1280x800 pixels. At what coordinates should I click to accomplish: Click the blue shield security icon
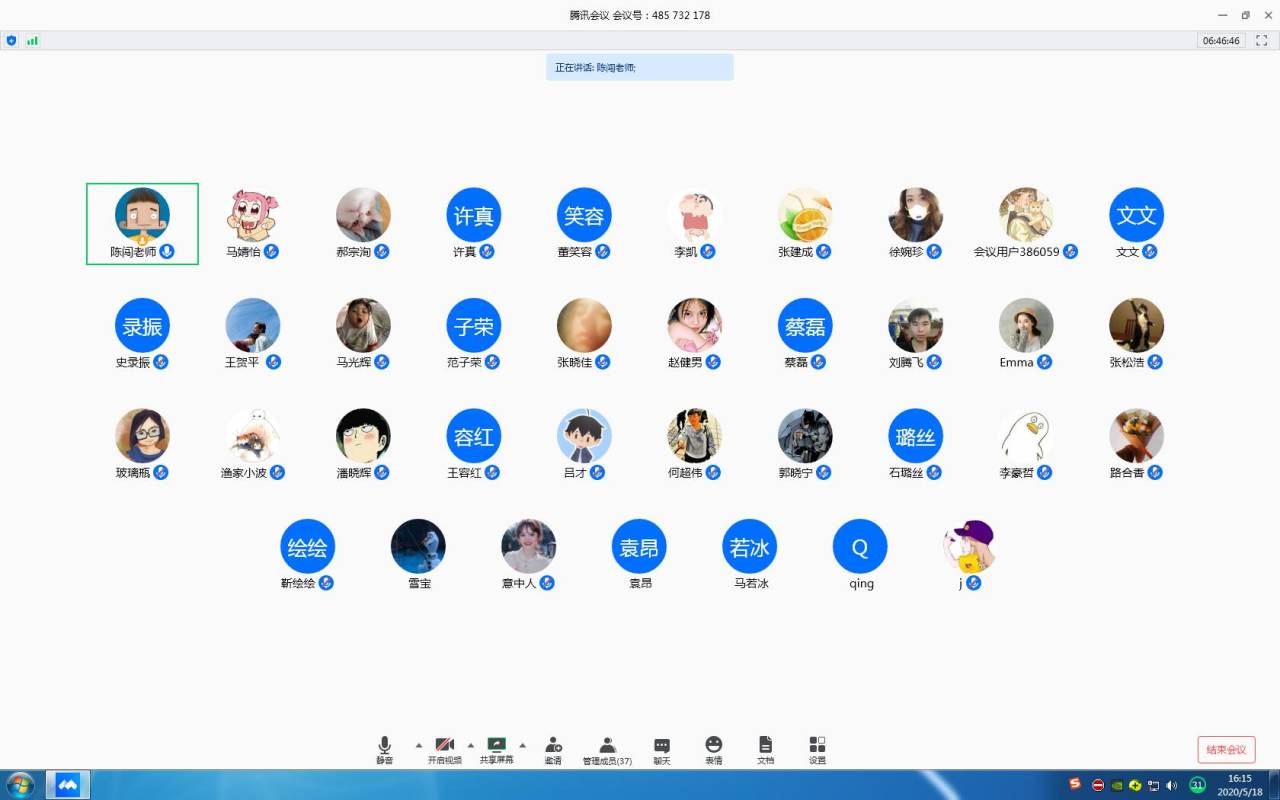(12, 41)
